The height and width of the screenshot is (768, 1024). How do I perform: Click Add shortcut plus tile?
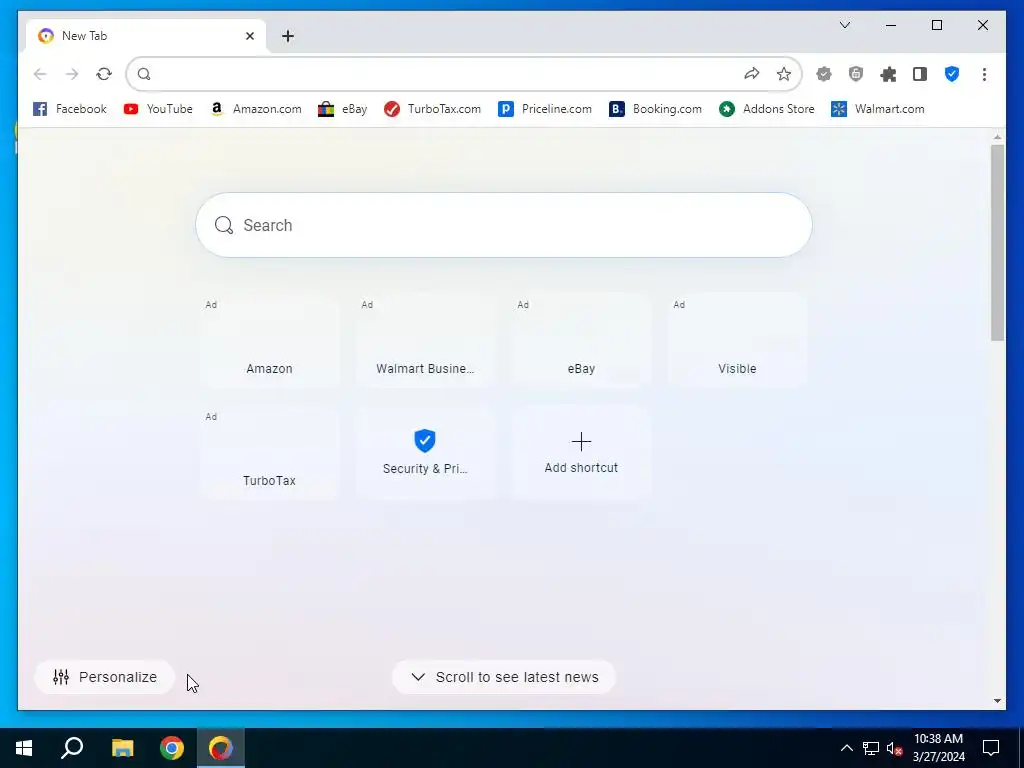pyautogui.click(x=581, y=452)
